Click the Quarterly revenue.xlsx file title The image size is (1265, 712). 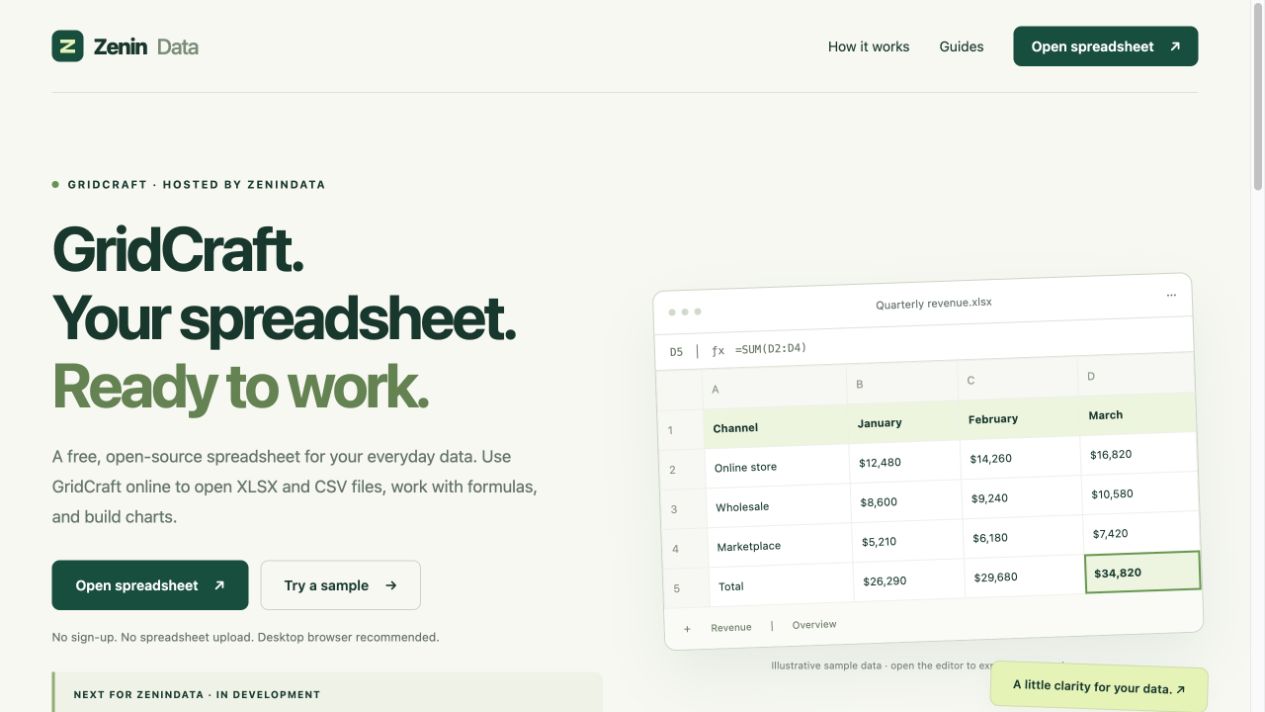click(933, 303)
